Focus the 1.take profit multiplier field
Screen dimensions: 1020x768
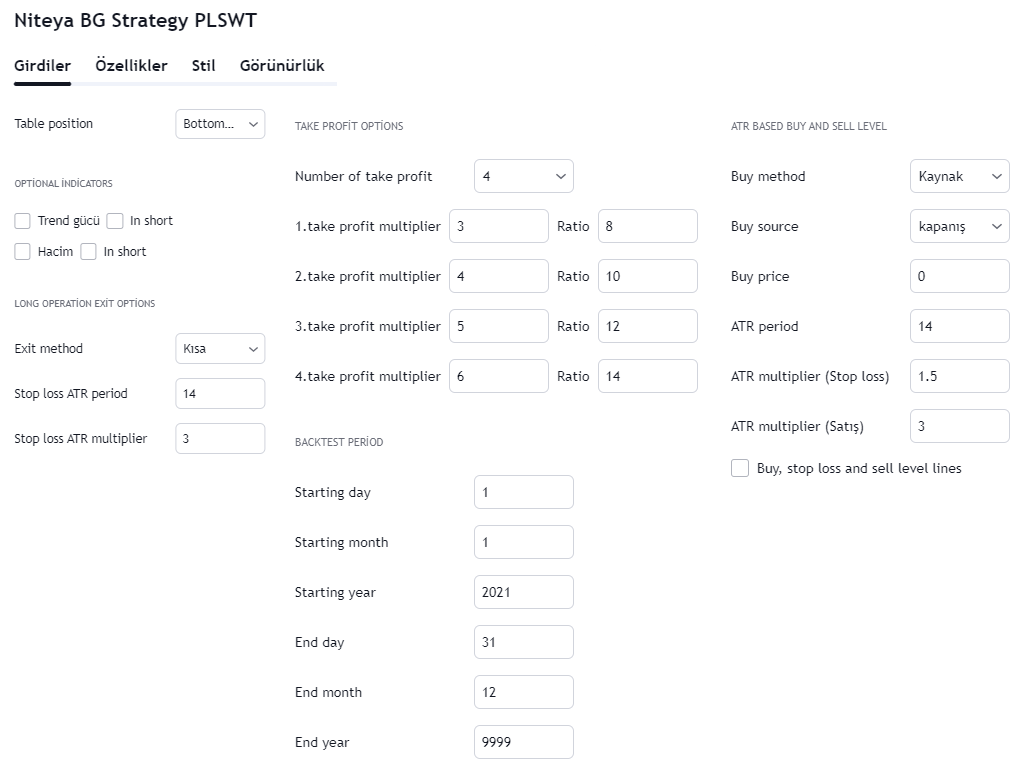[x=499, y=226]
